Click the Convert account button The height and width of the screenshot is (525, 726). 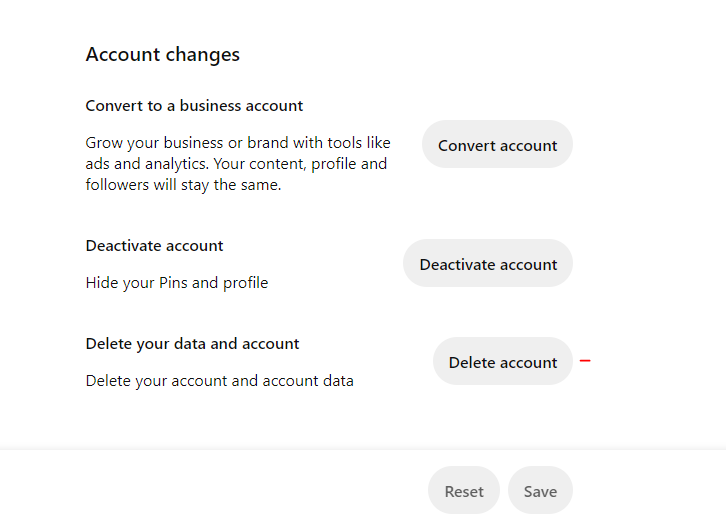tap(497, 145)
